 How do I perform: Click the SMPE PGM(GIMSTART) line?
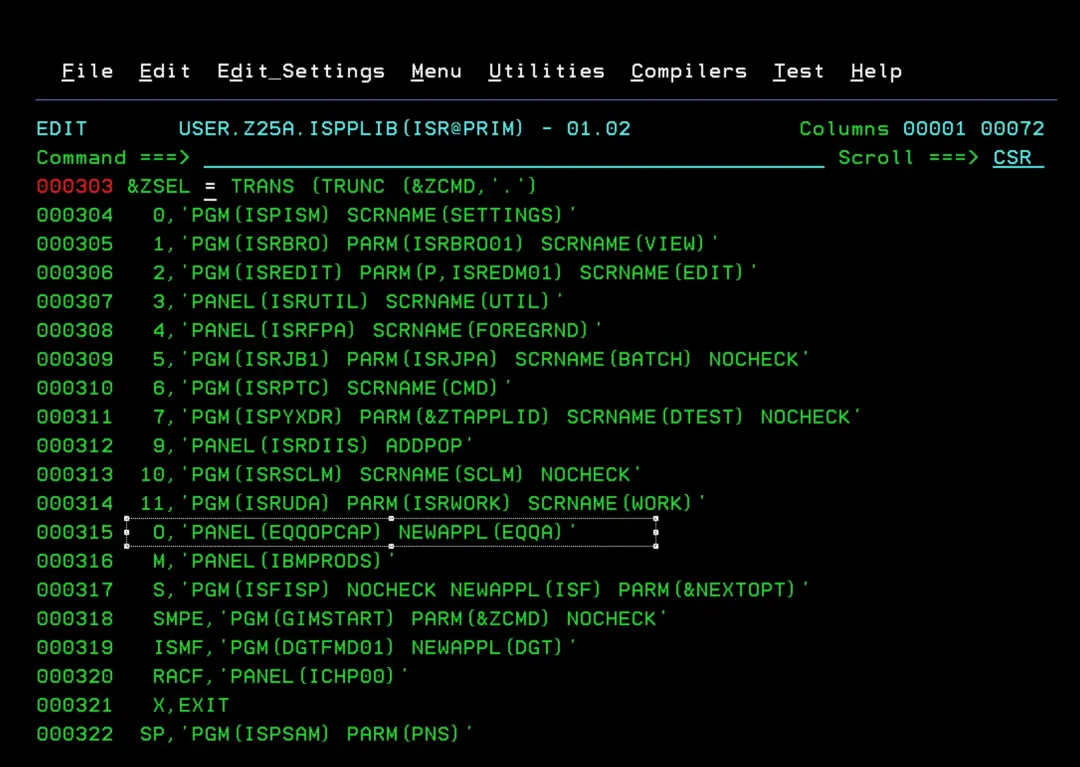409,619
